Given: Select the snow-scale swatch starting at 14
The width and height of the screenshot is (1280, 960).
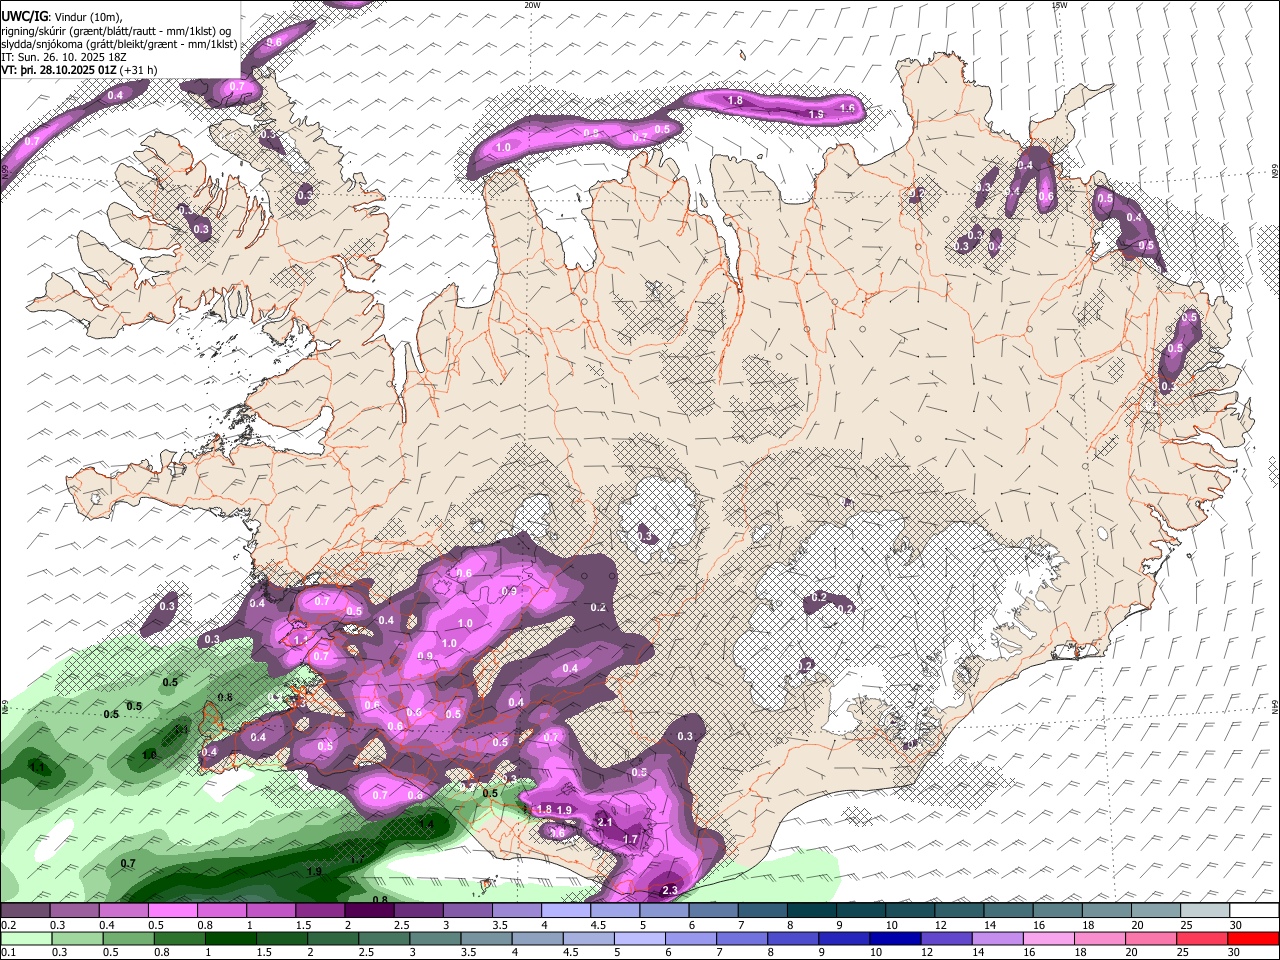Looking at the screenshot, I should 1007,910.
